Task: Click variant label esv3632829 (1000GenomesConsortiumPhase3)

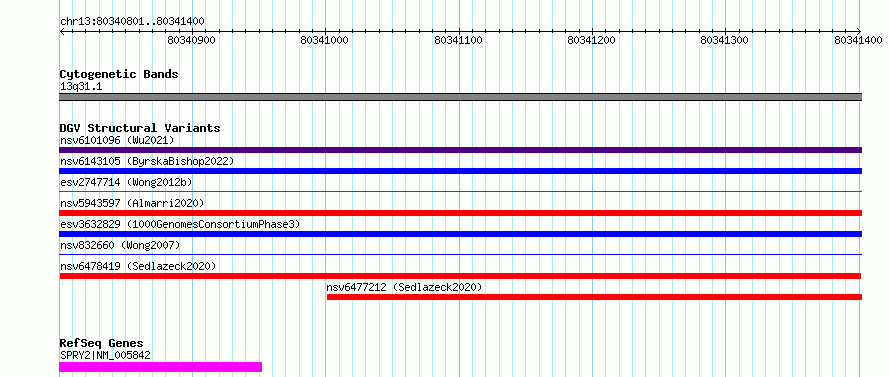Action: click(x=180, y=224)
